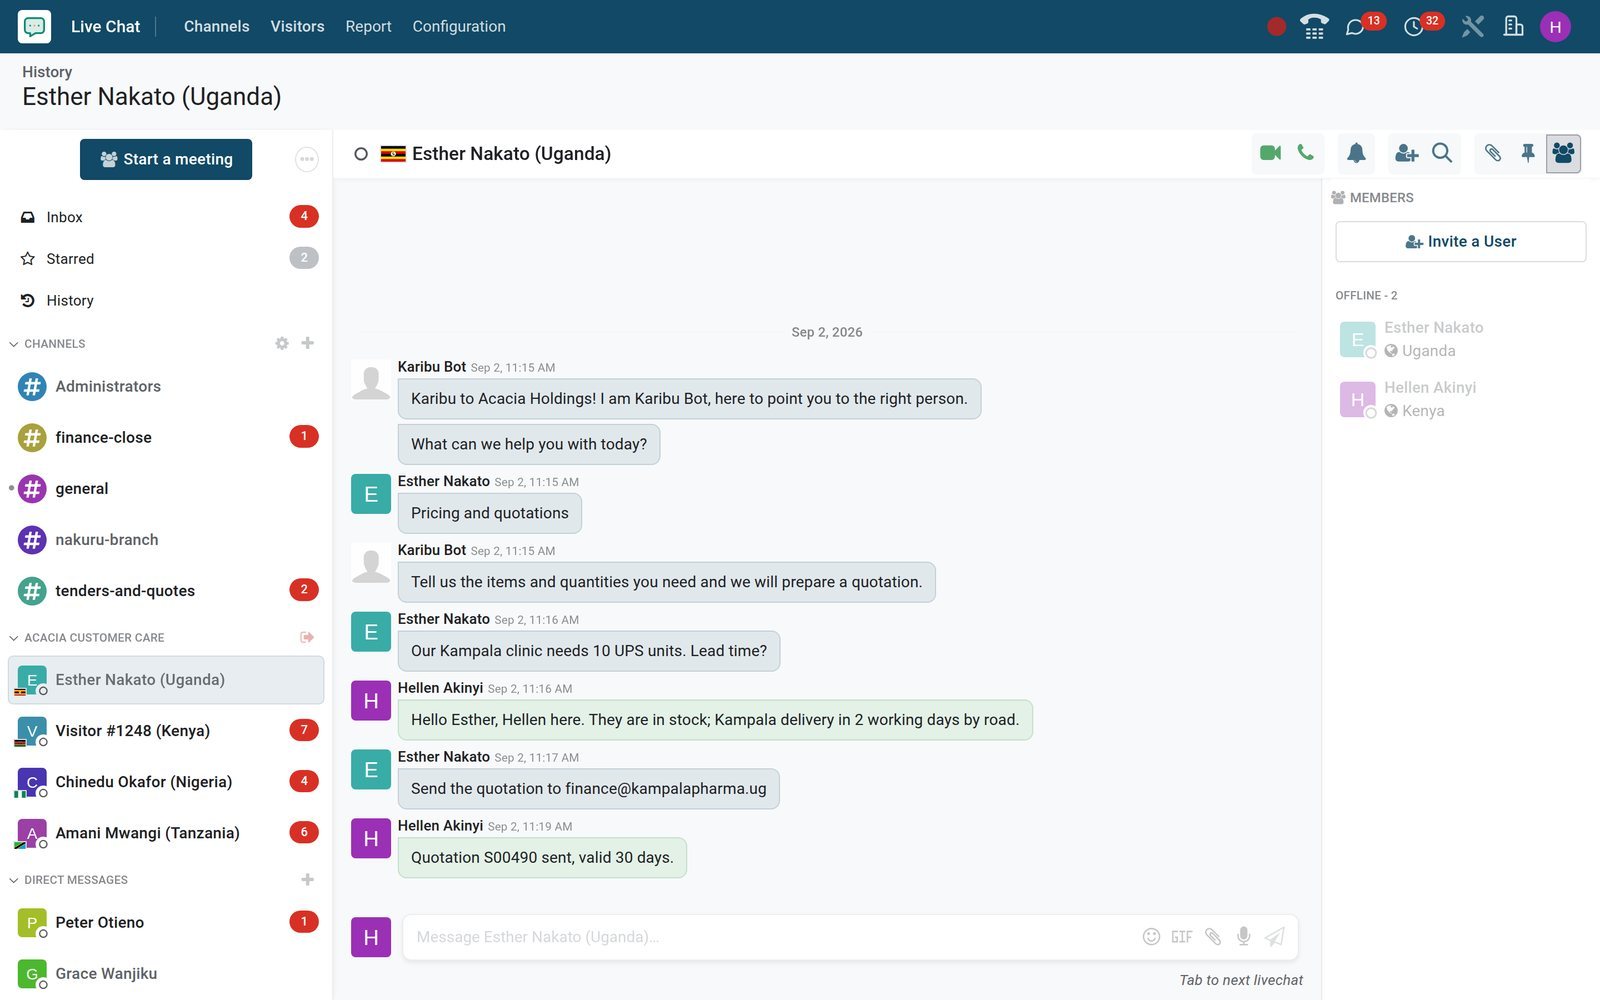Open the Inbox mailbox
The image size is (1600, 1000).
click(x=166, y=217)
